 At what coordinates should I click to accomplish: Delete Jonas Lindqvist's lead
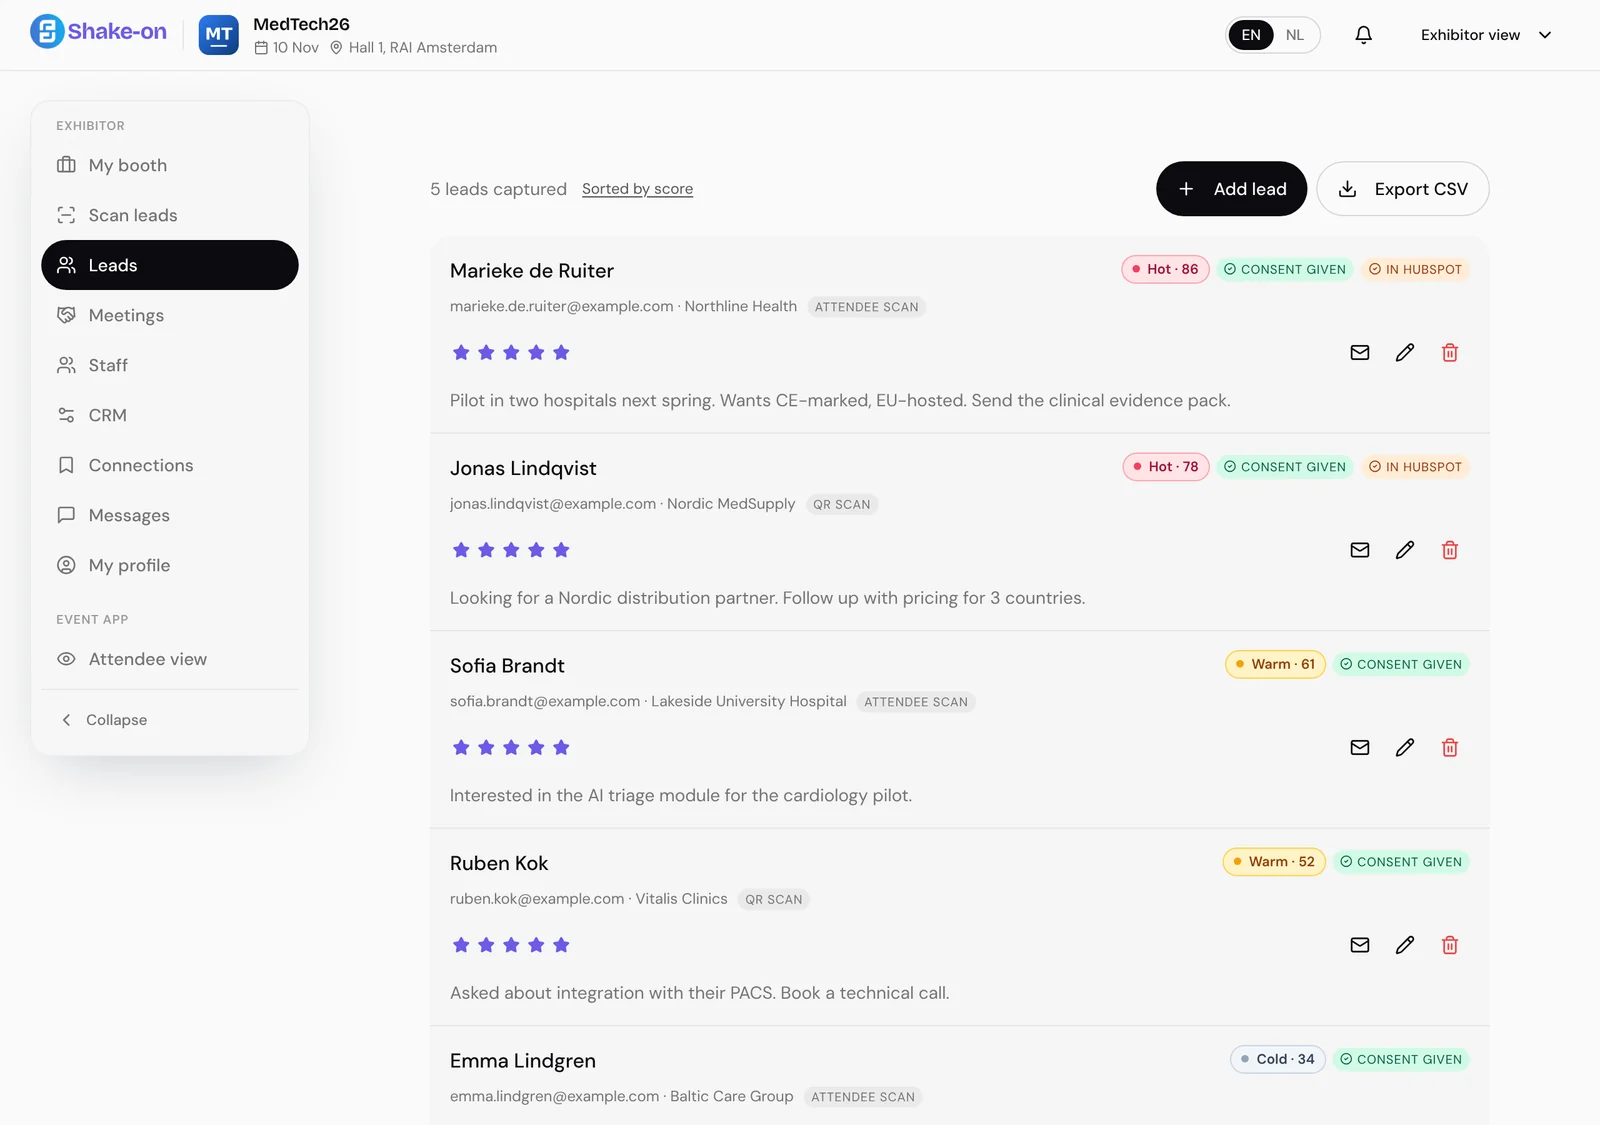(1450, 550)
